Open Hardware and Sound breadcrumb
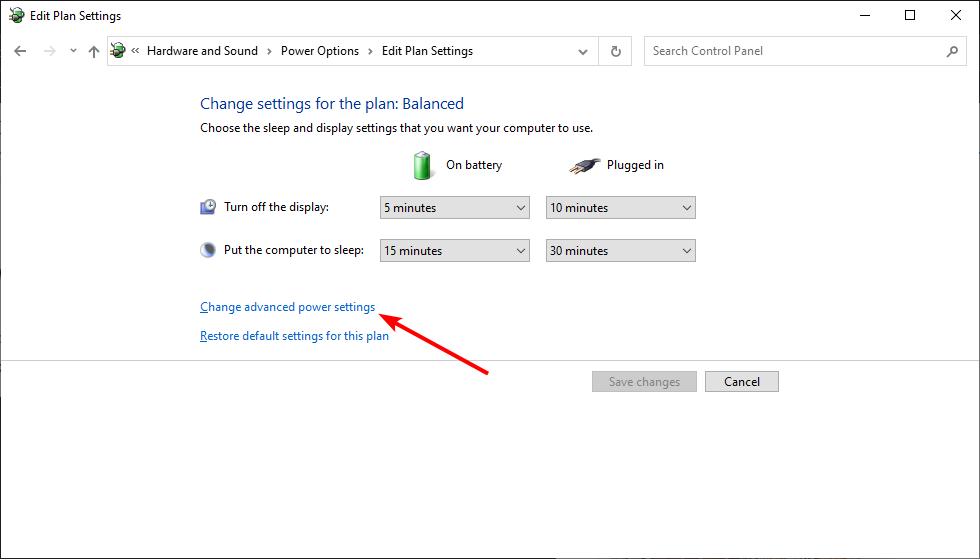 (x=202, y=51)
